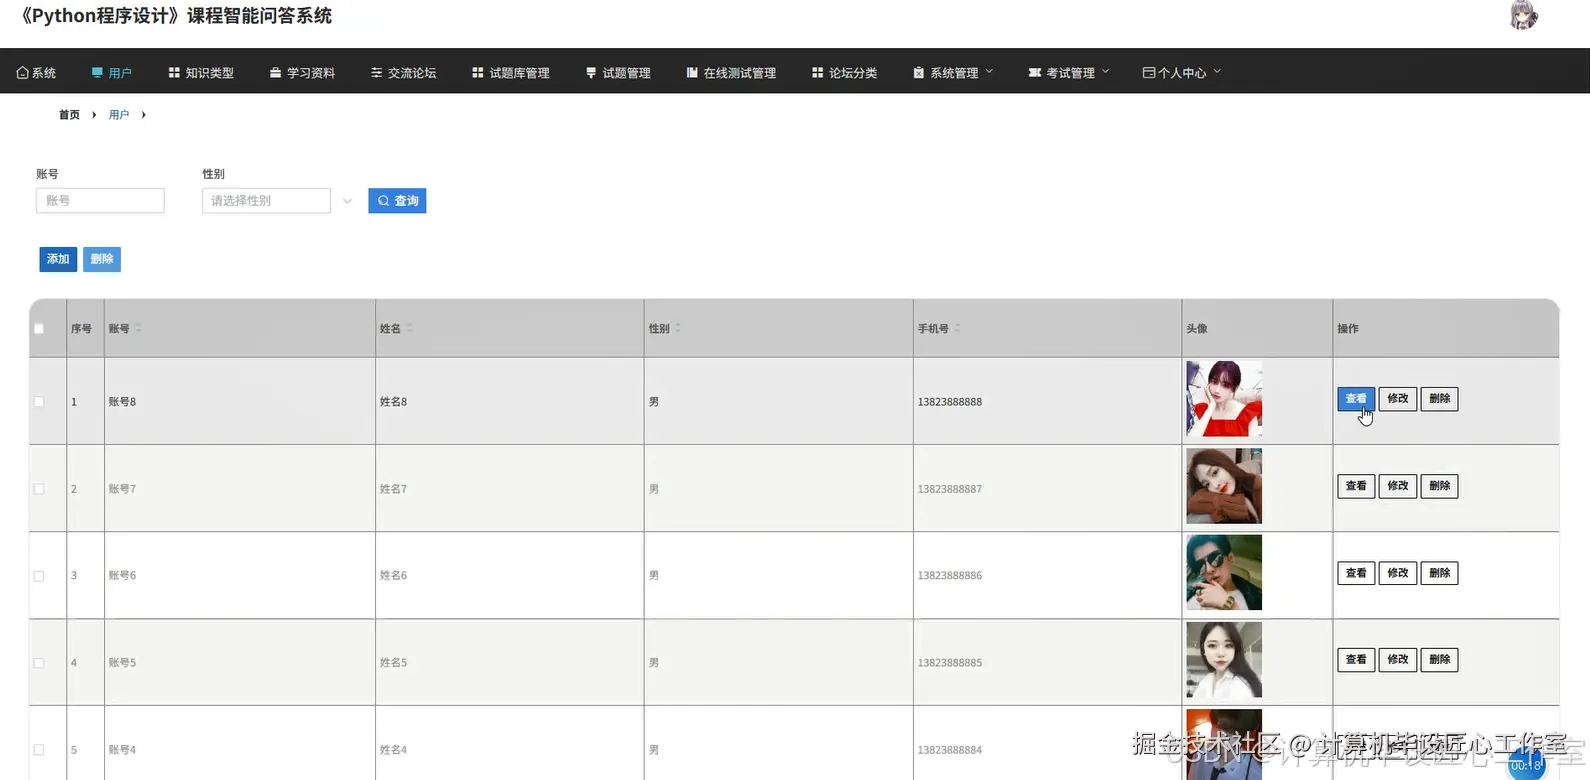Image resolution: width=1590 pixels, height=780 pixels.
Task: Click the 知识类型 grid icon
Action: pyautogui.click(x=174, y=73)
